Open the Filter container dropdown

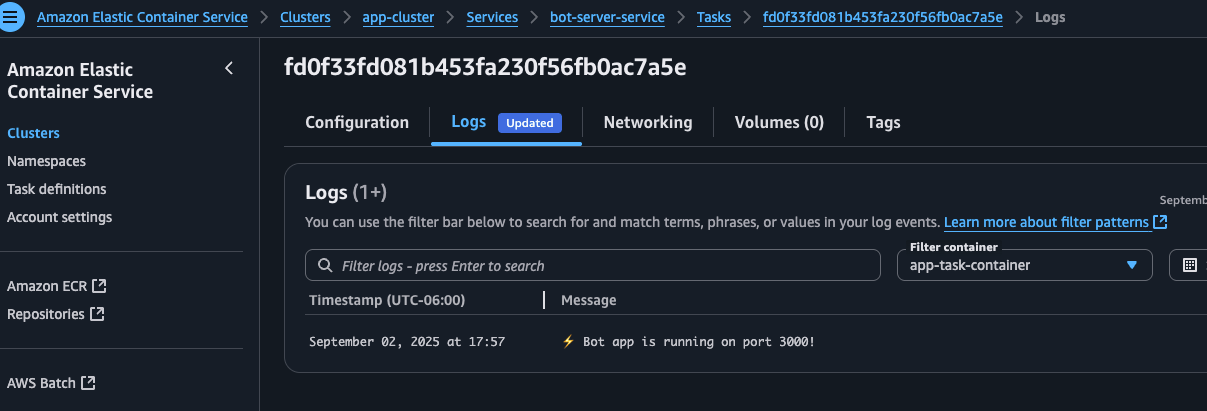(1025, 265)
